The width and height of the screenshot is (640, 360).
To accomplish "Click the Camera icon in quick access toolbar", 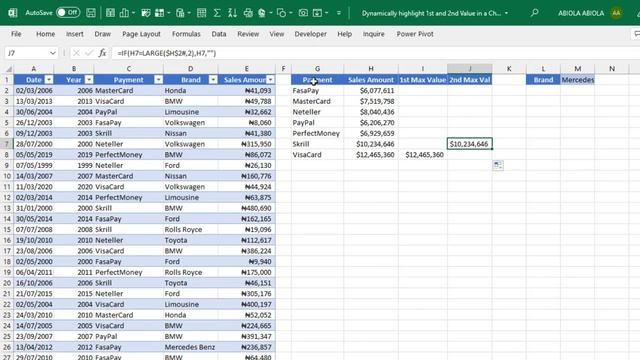I will [303, 13].
